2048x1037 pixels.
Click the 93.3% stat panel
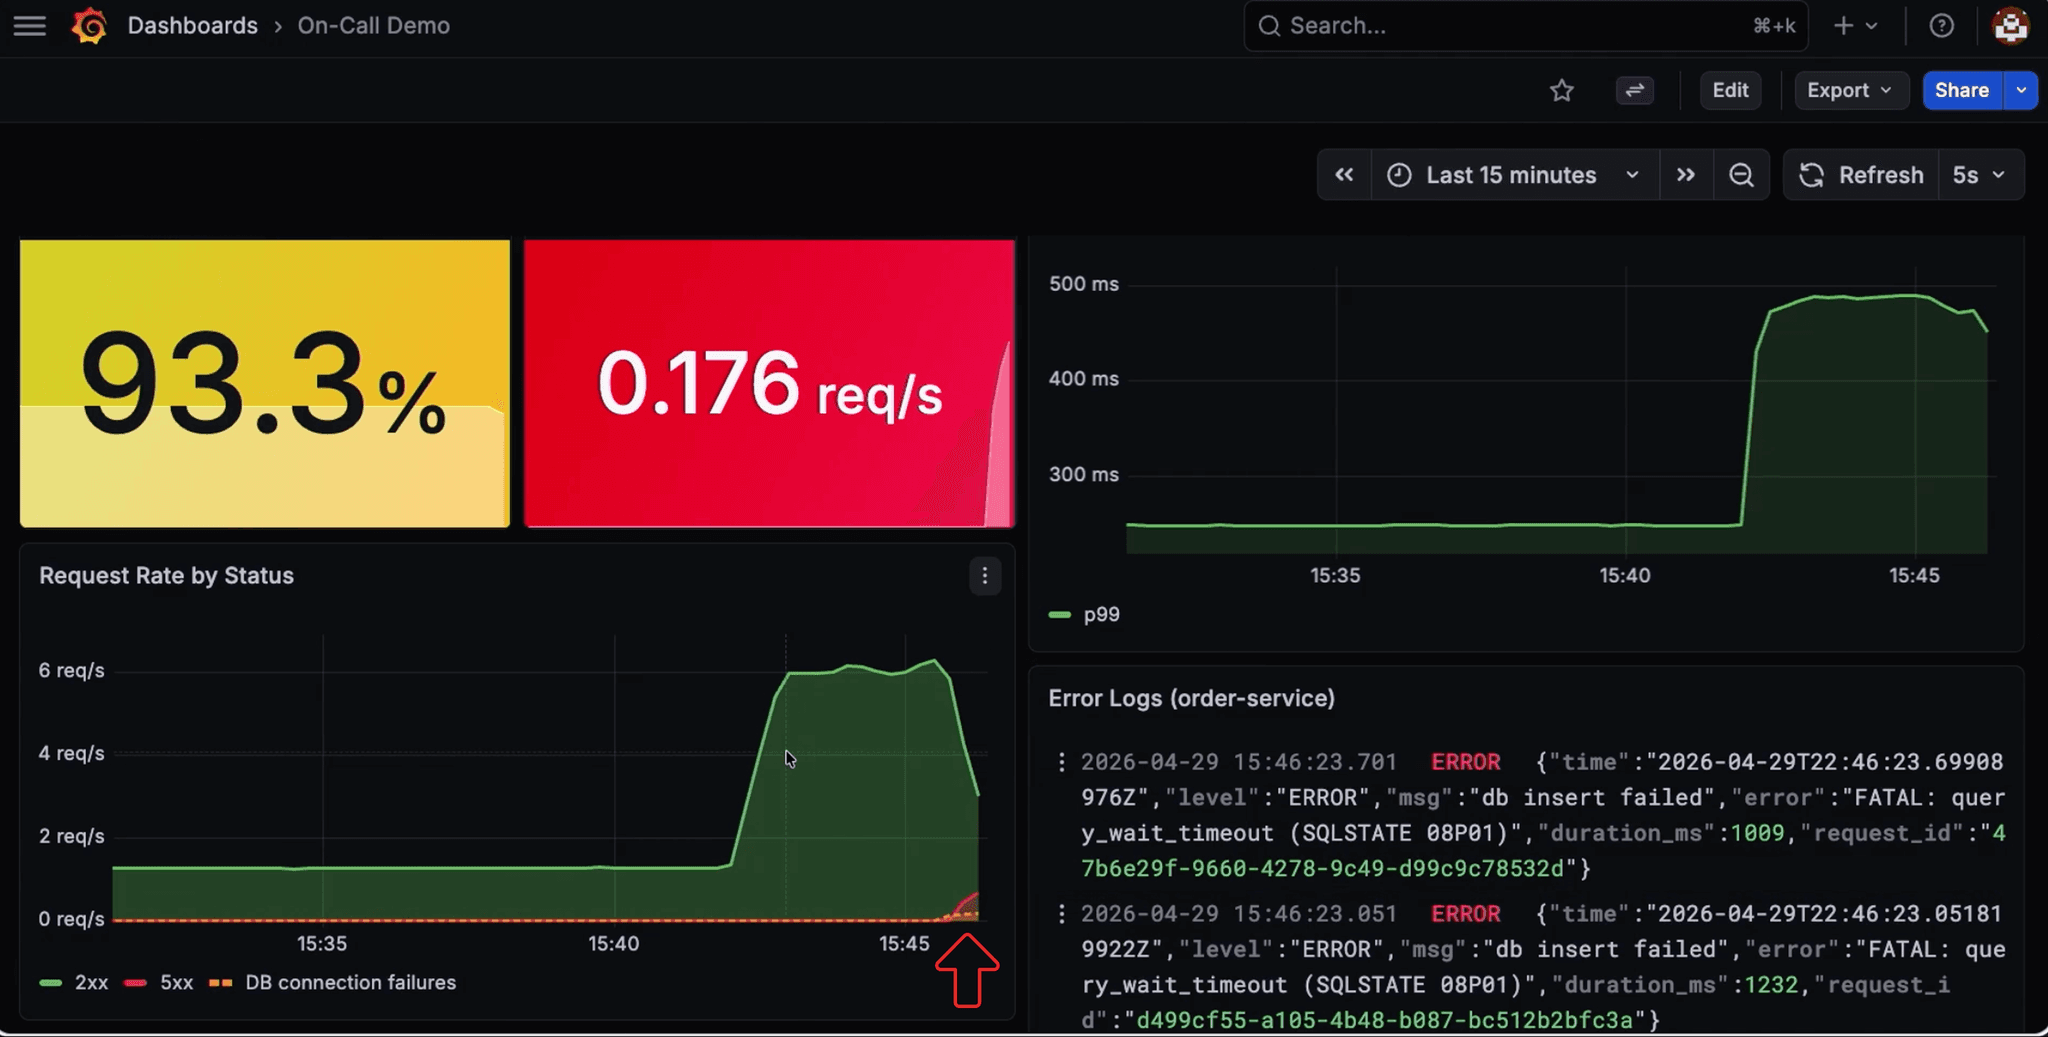[265, 383]
